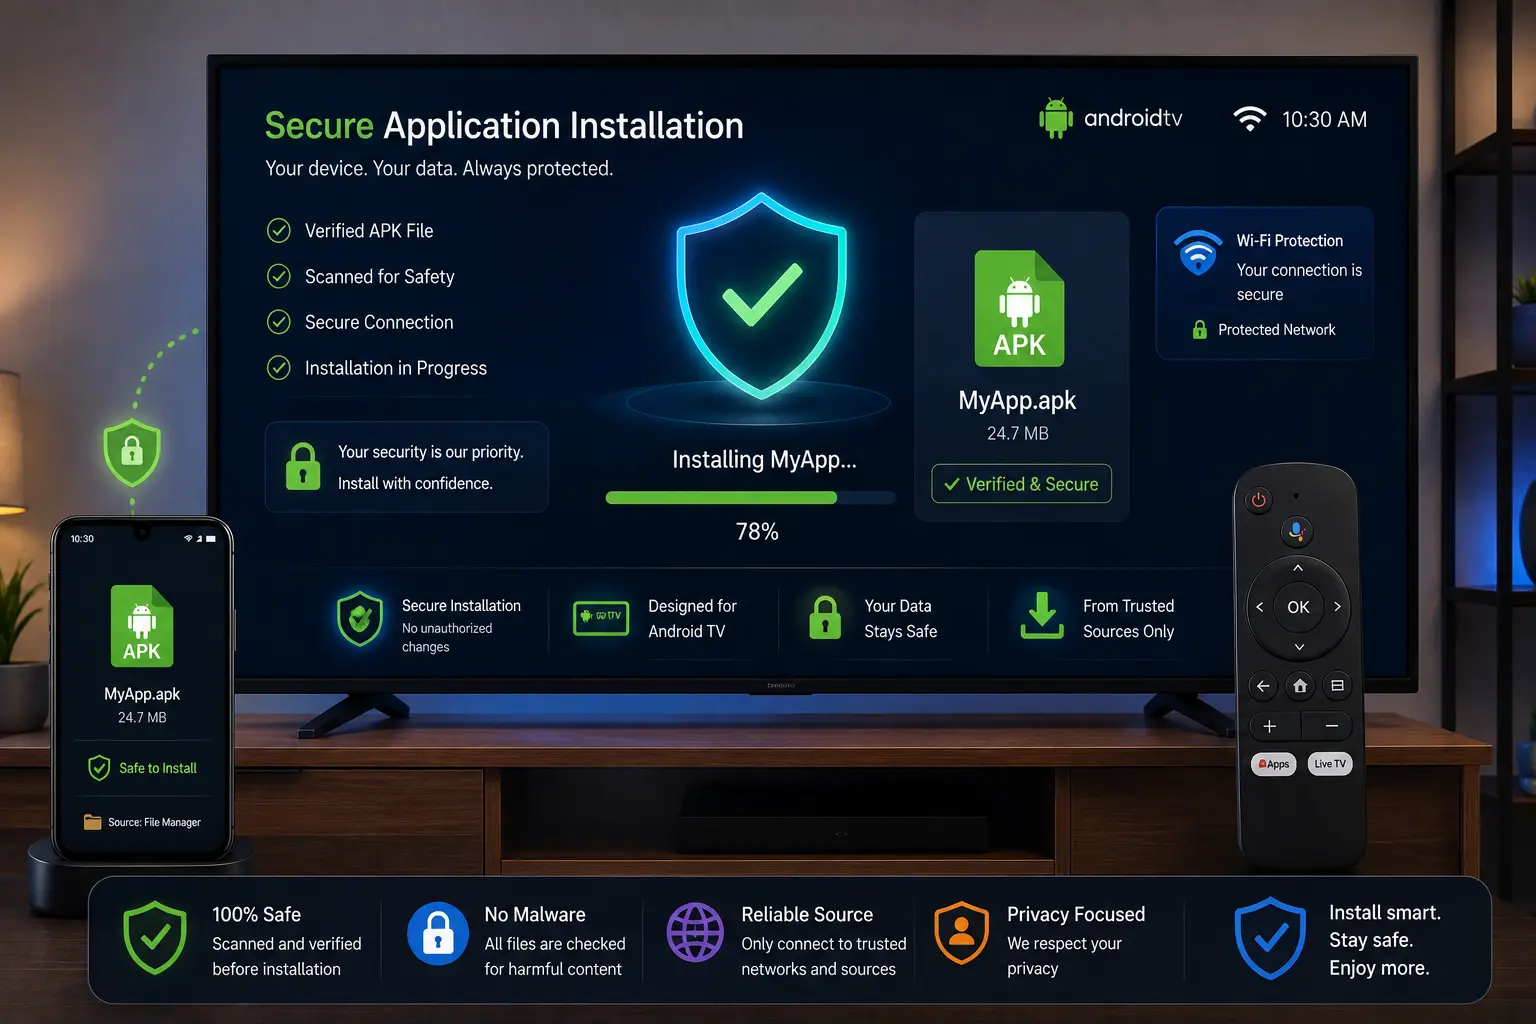Click the Reliable Source globe icon
1536x1024 pixels.
point(695,933)
